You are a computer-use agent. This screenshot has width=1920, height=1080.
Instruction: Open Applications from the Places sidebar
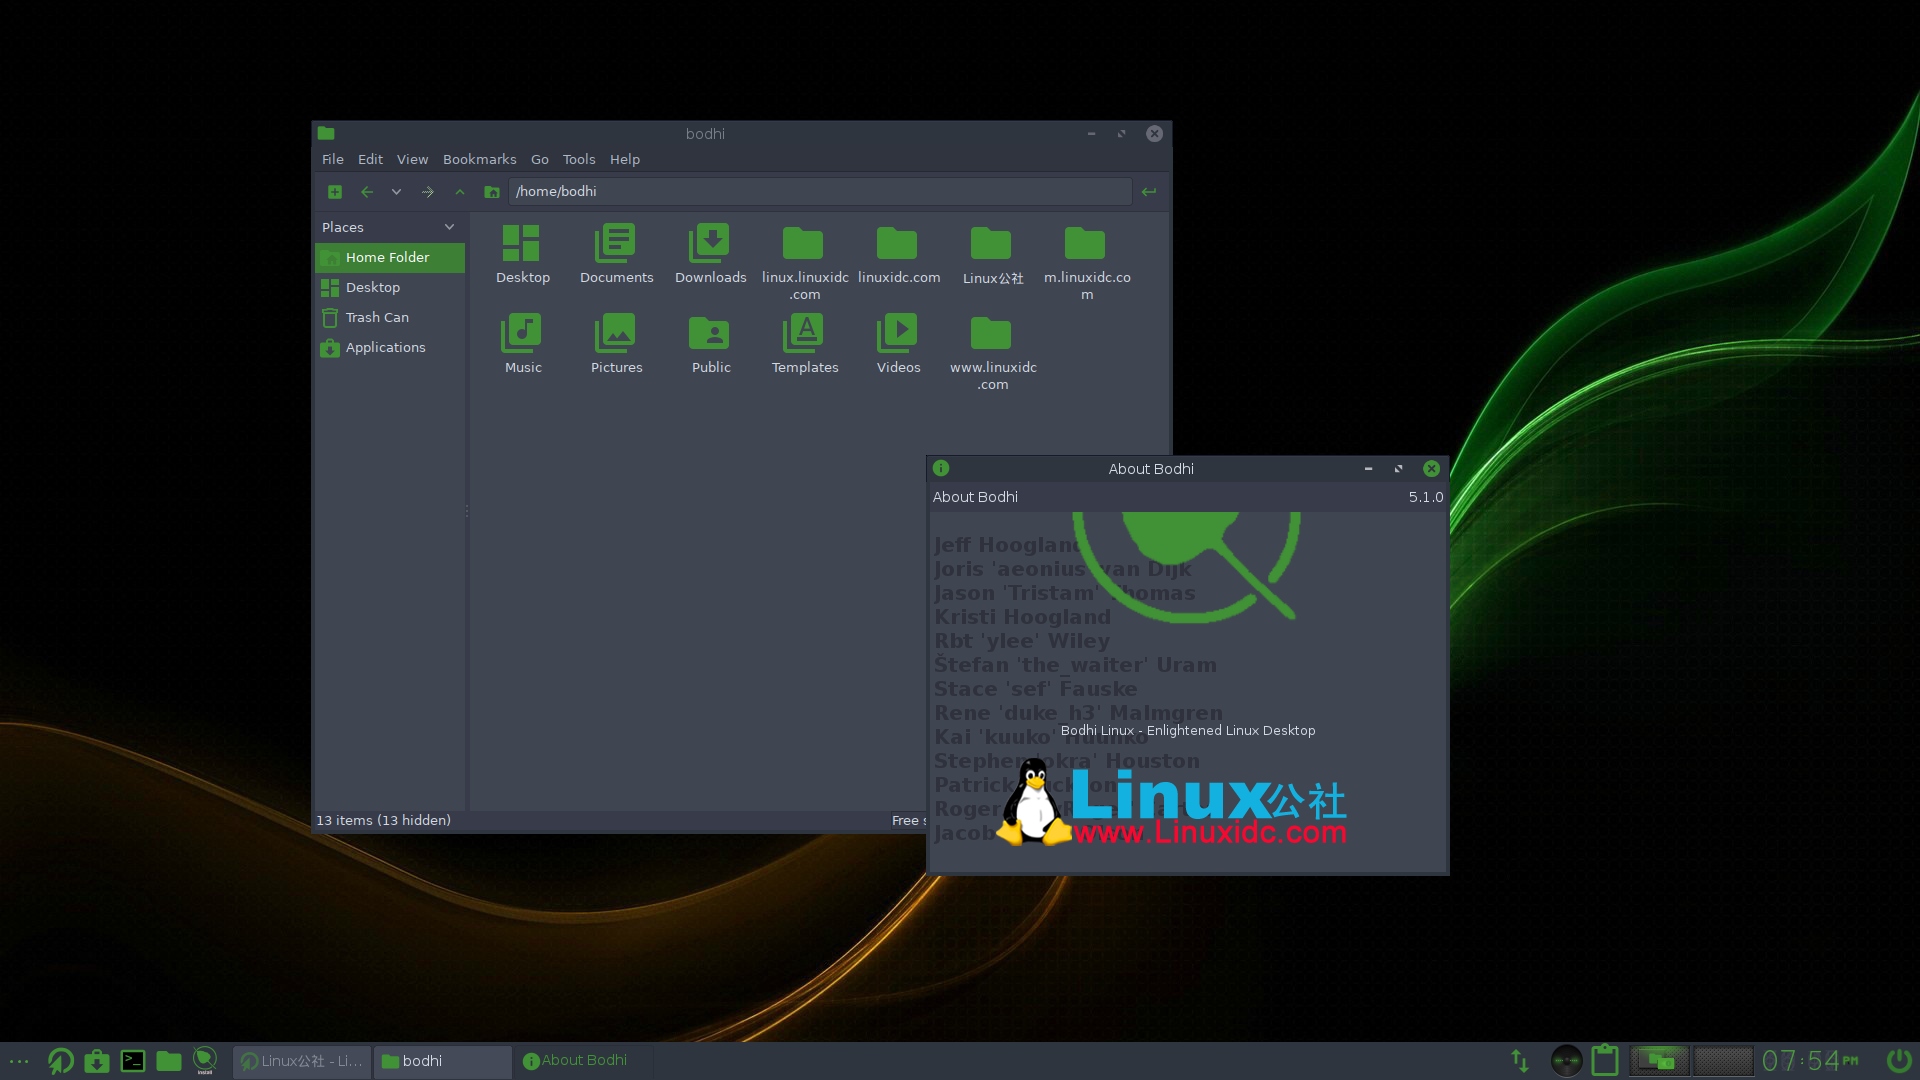[390, 347]
